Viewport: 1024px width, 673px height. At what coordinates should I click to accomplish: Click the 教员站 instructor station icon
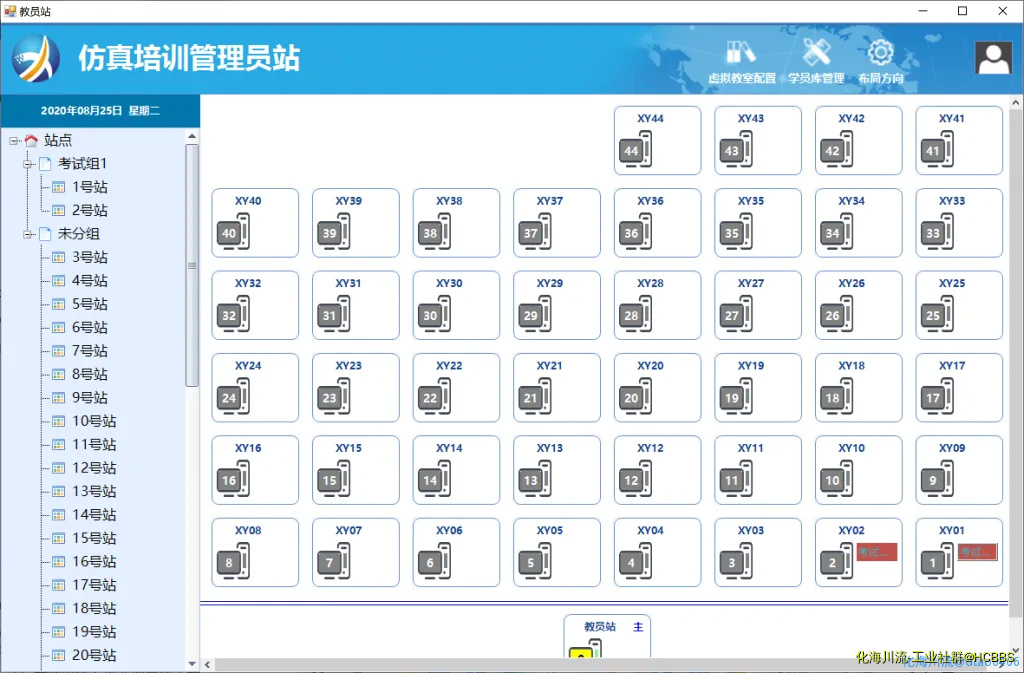[x=584, y=653]
